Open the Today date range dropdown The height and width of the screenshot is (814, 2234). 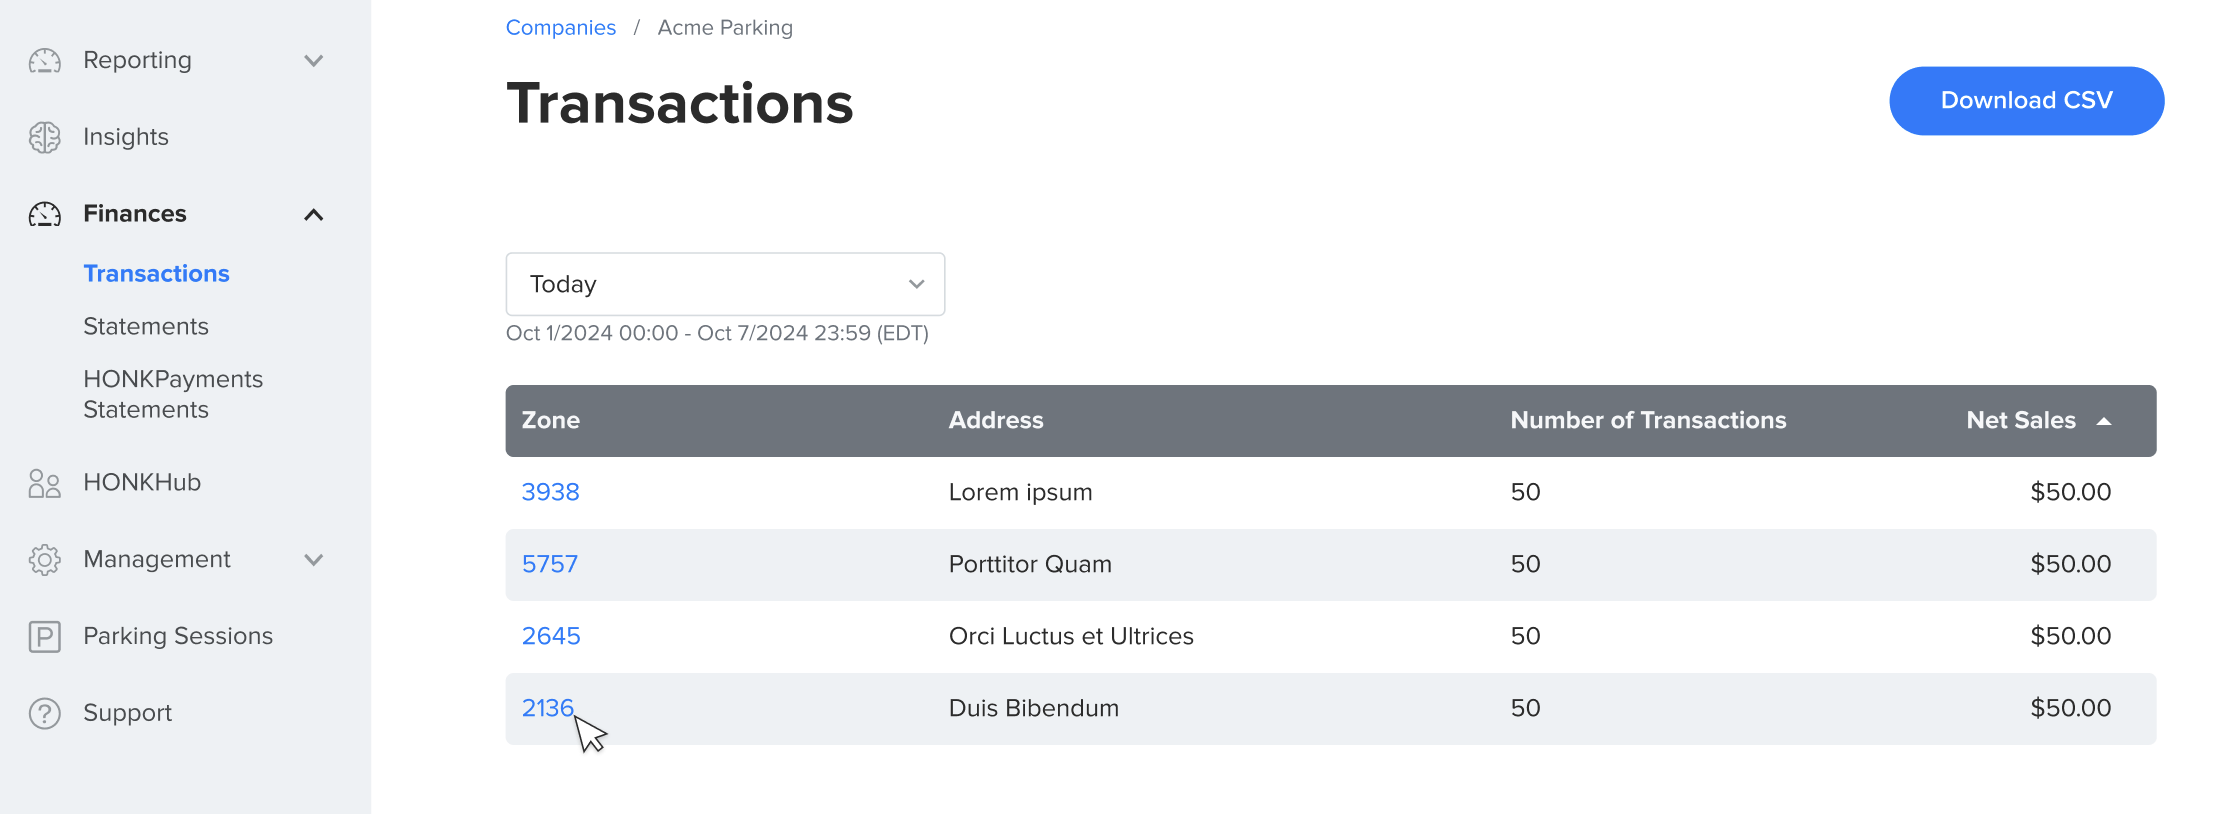pos(725,284)
